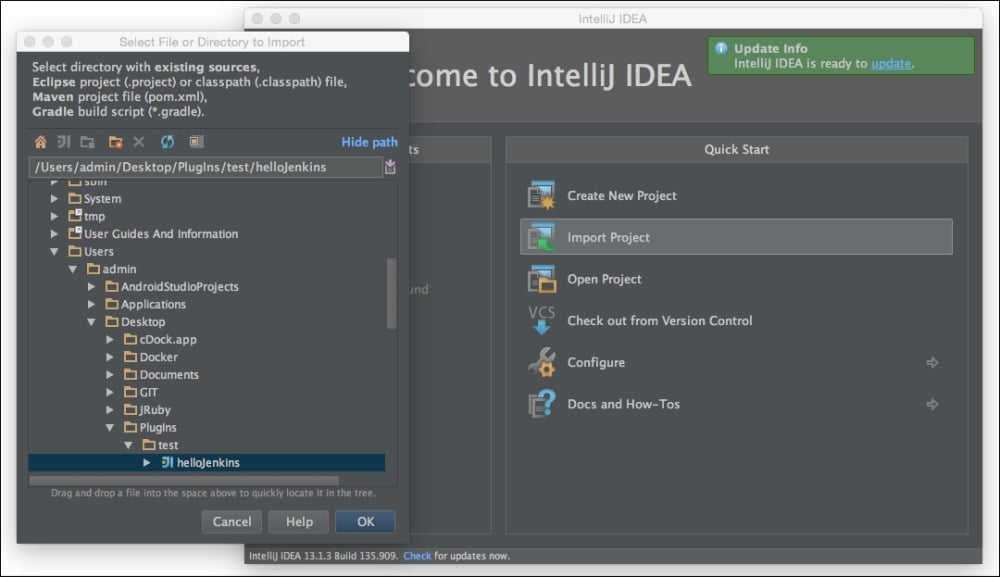
Task: Collapse the test folder
Action: 128,445
